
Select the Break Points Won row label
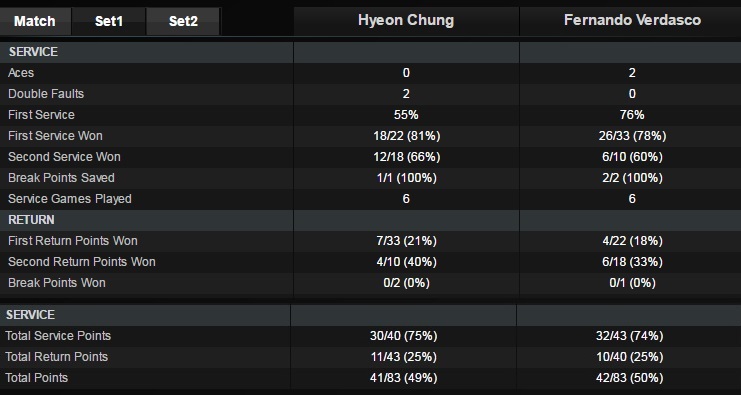[x=57, y=283]
